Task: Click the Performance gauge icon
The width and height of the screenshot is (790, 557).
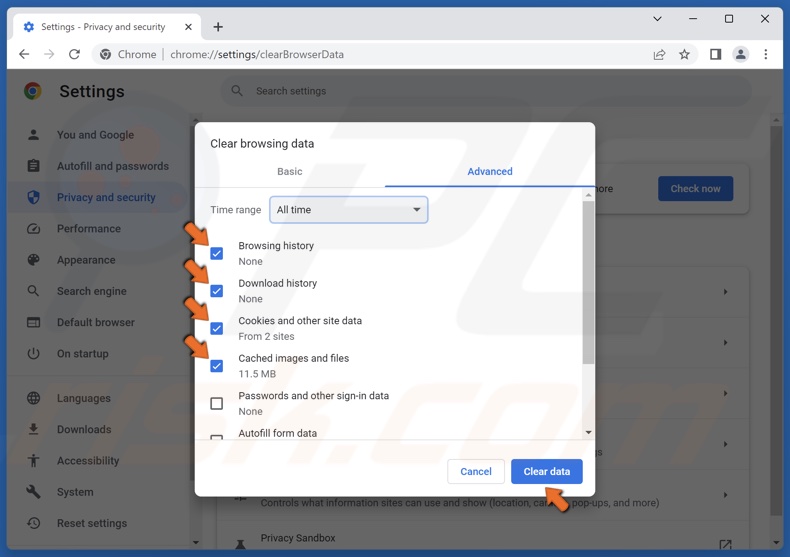Action: click(33, 229)
